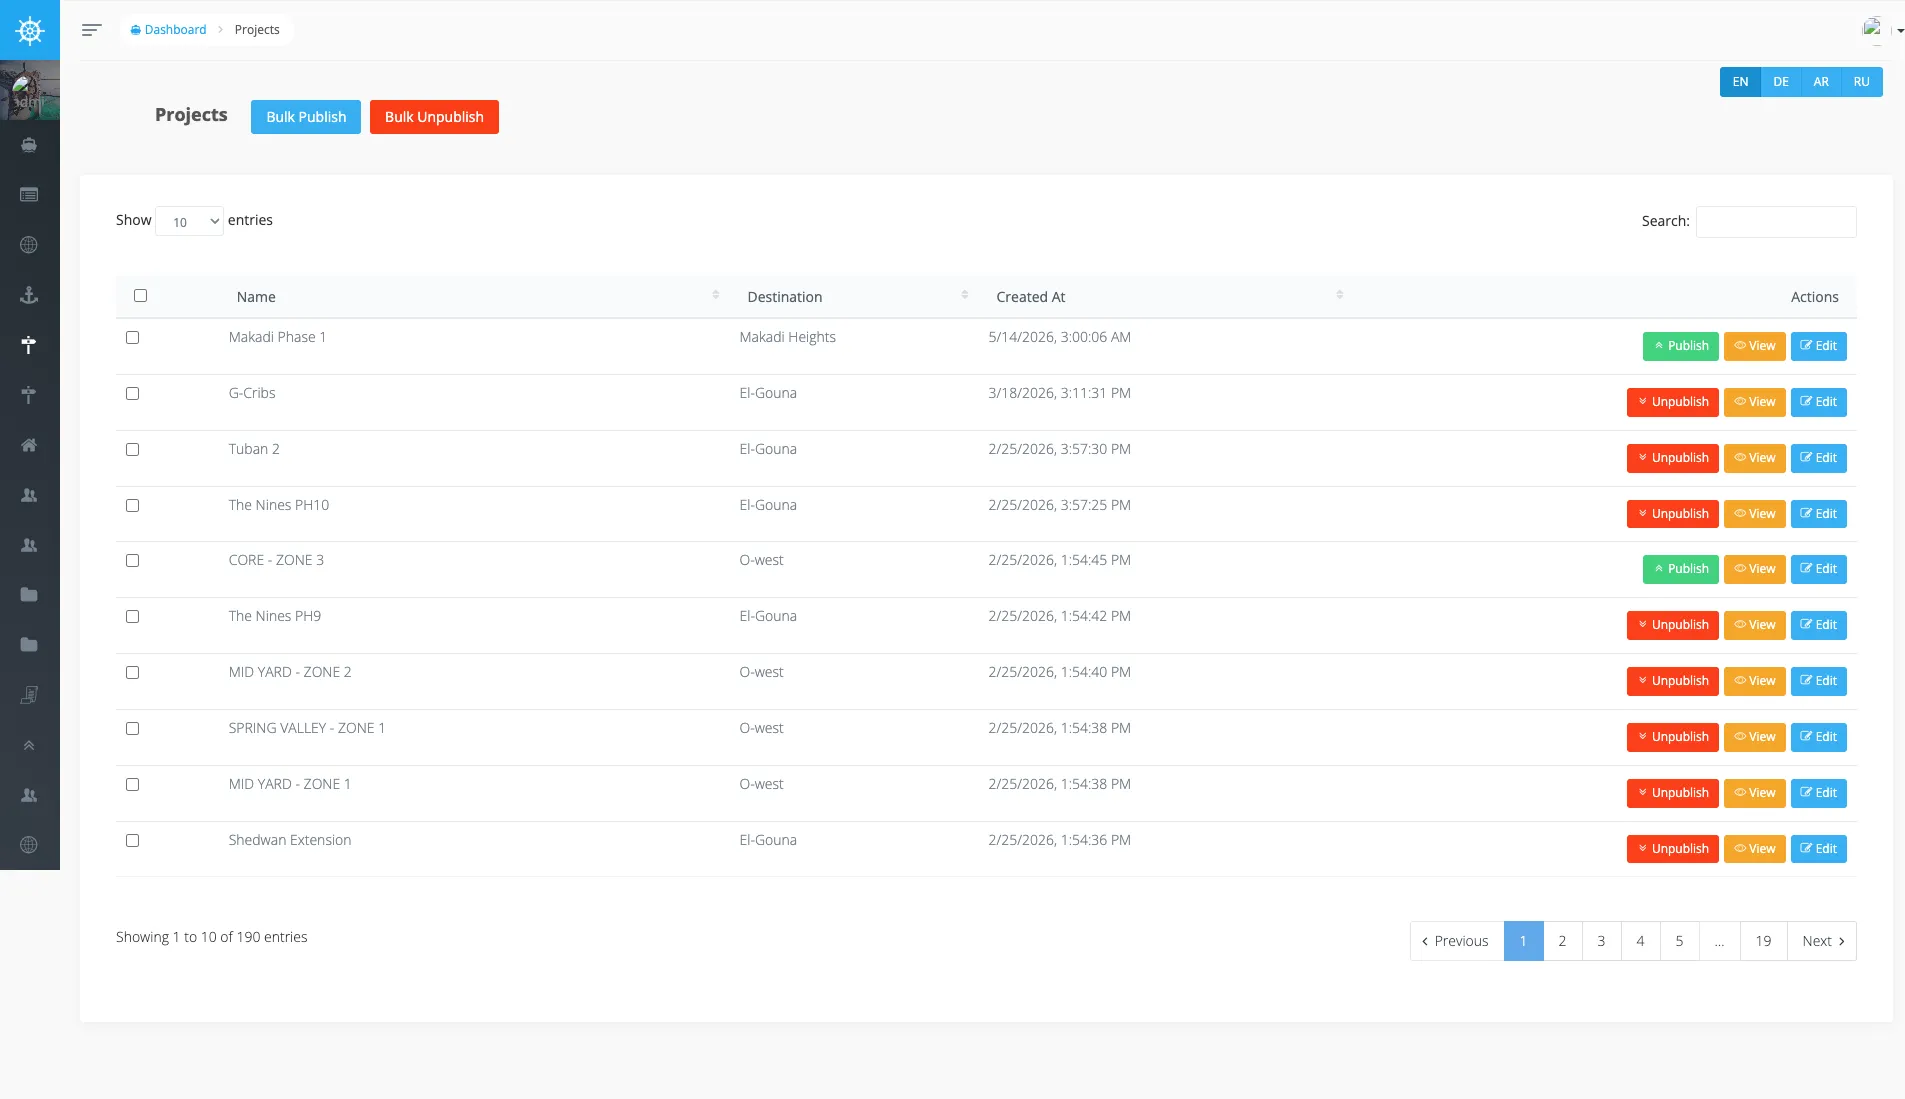
Task: View the Makadi Phase 1 project
Action: [1754, 346]
